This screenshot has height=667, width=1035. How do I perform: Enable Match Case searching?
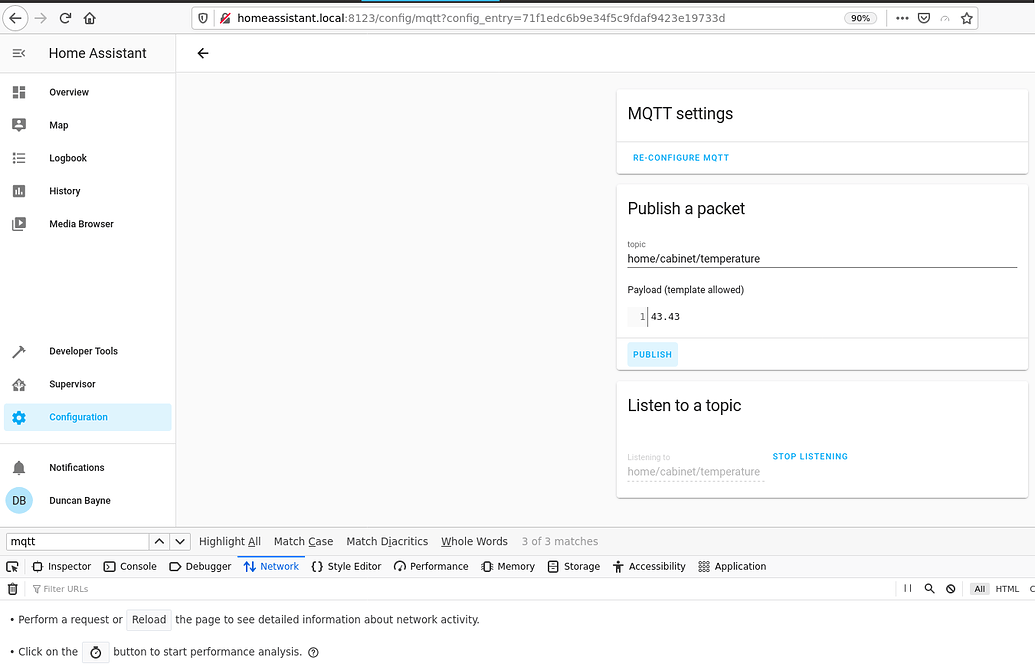pyautogui.click(x=302, y=541)
